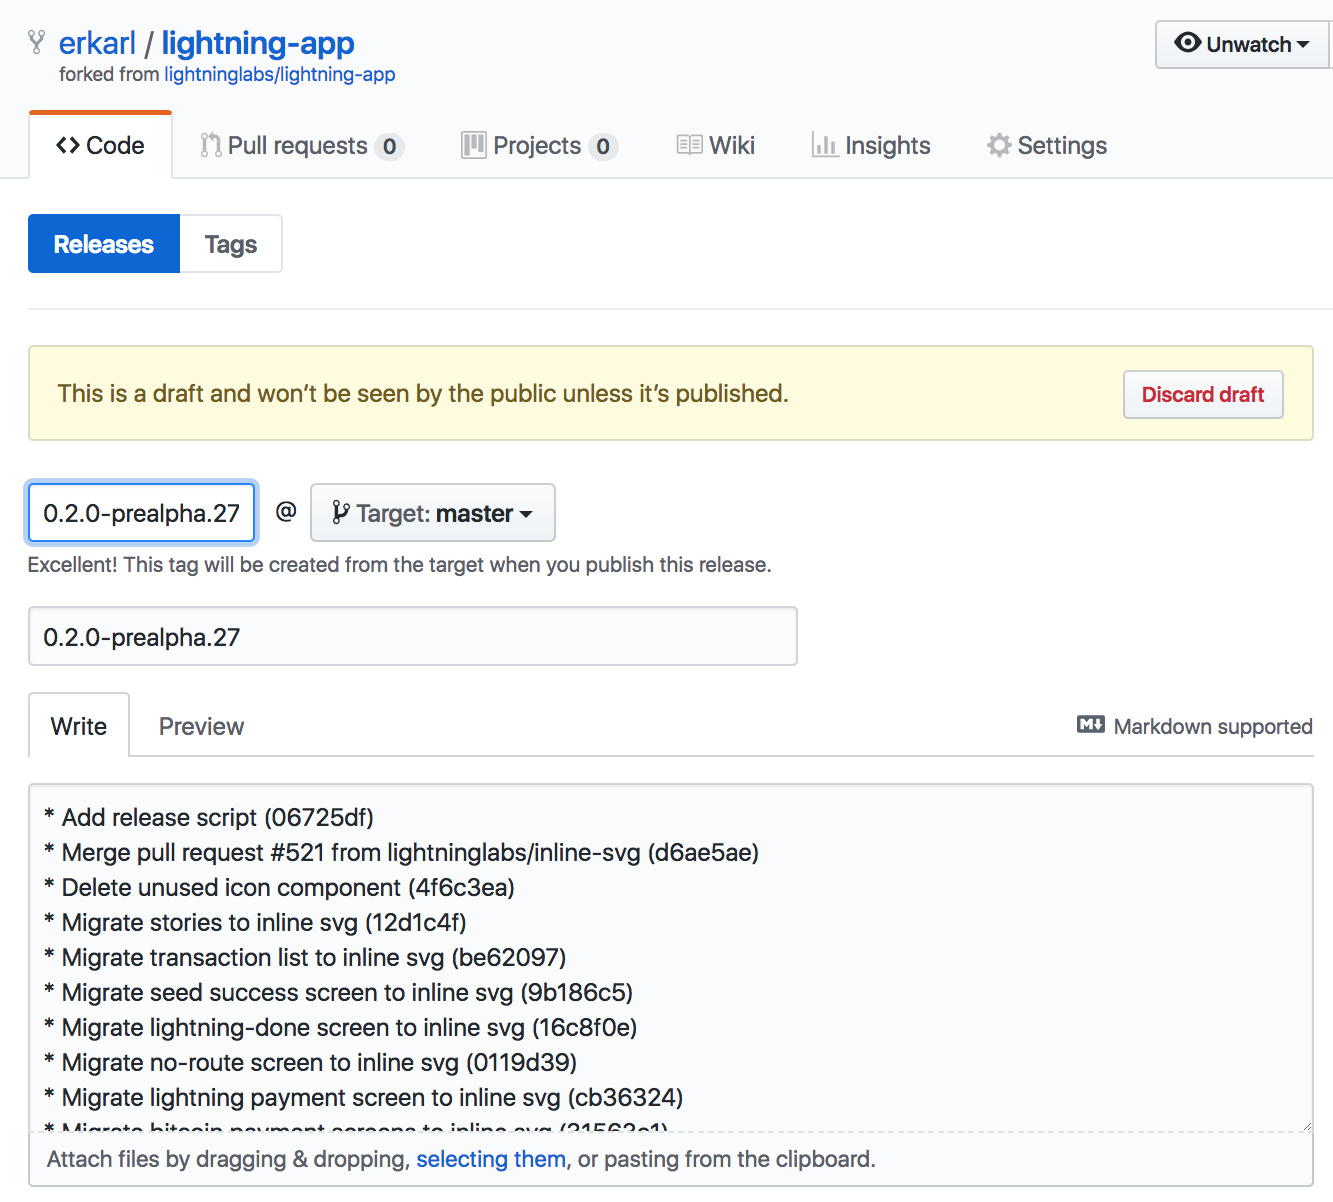Click line 'Migrate lightning-done screen'

pos(340,1027)
